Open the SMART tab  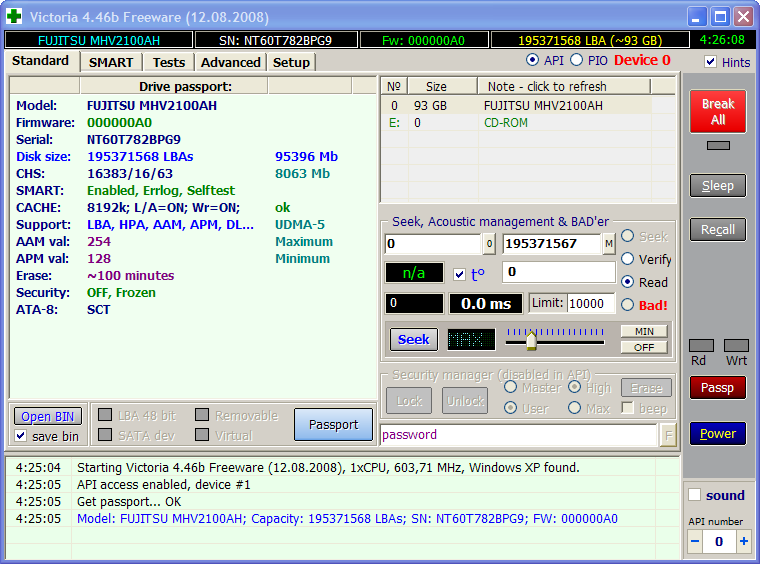click(111, 63)
